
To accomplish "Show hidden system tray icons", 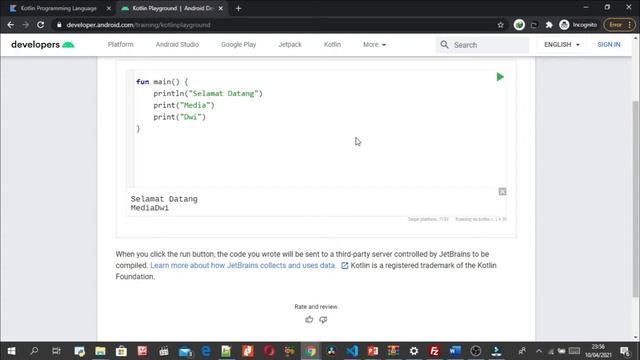I will (539, 351).
